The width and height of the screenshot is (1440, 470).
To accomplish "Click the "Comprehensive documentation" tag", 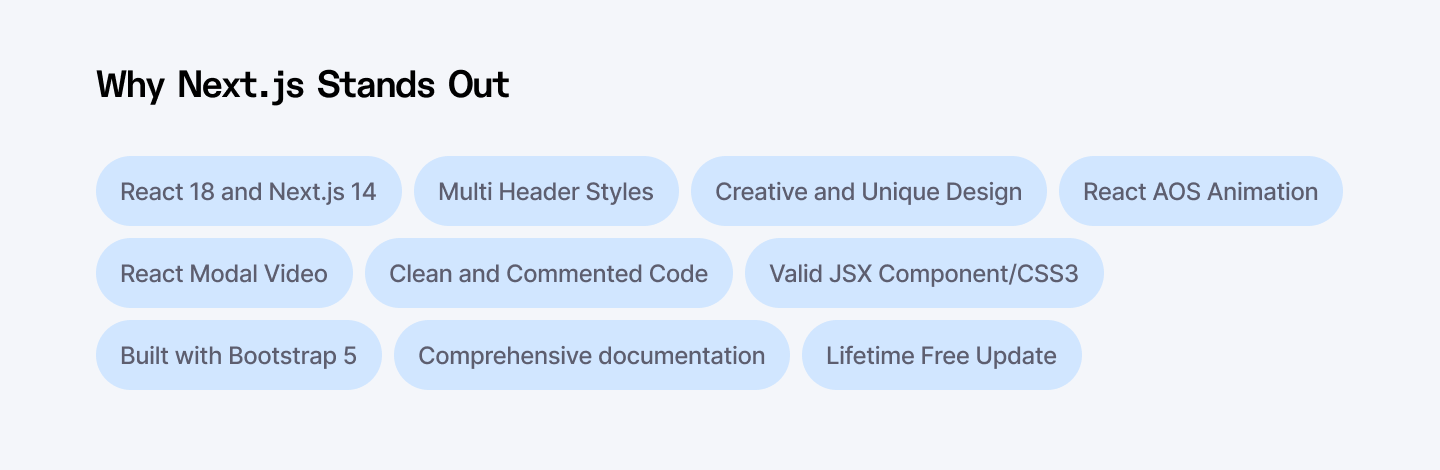I will [591, 355].
